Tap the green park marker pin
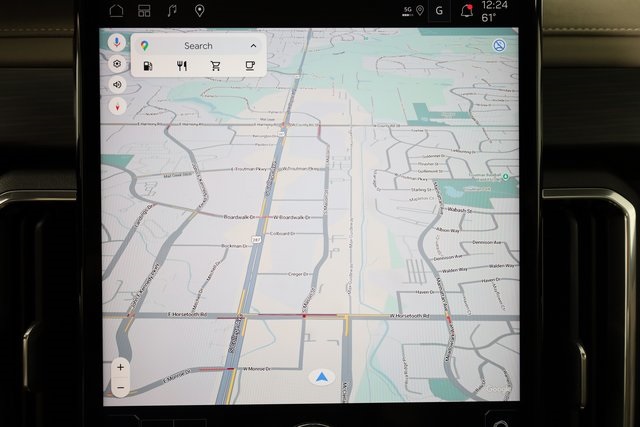 [x=506, y=176]
